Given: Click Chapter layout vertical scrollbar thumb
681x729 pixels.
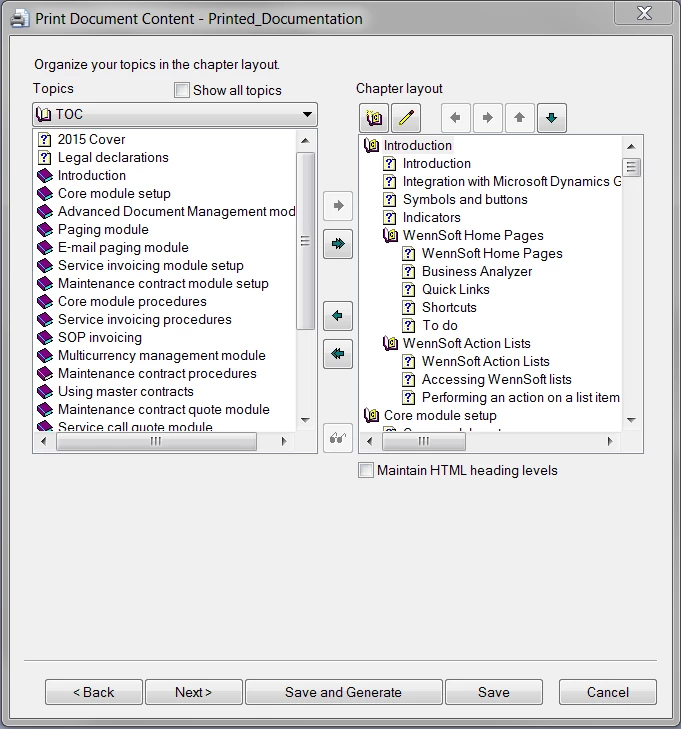Looking at the screenshot, I should pos(631,167).
